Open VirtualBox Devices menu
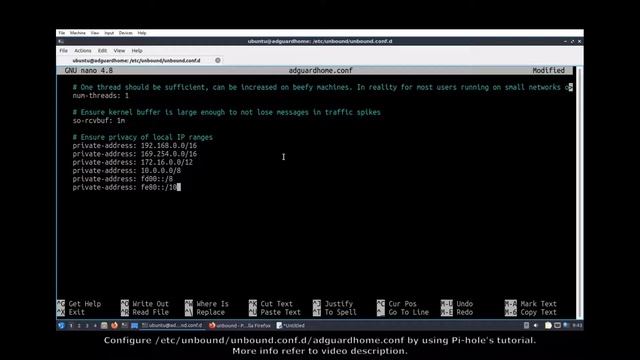The width and height of the screenshot is (640, 360). point(125,33)
